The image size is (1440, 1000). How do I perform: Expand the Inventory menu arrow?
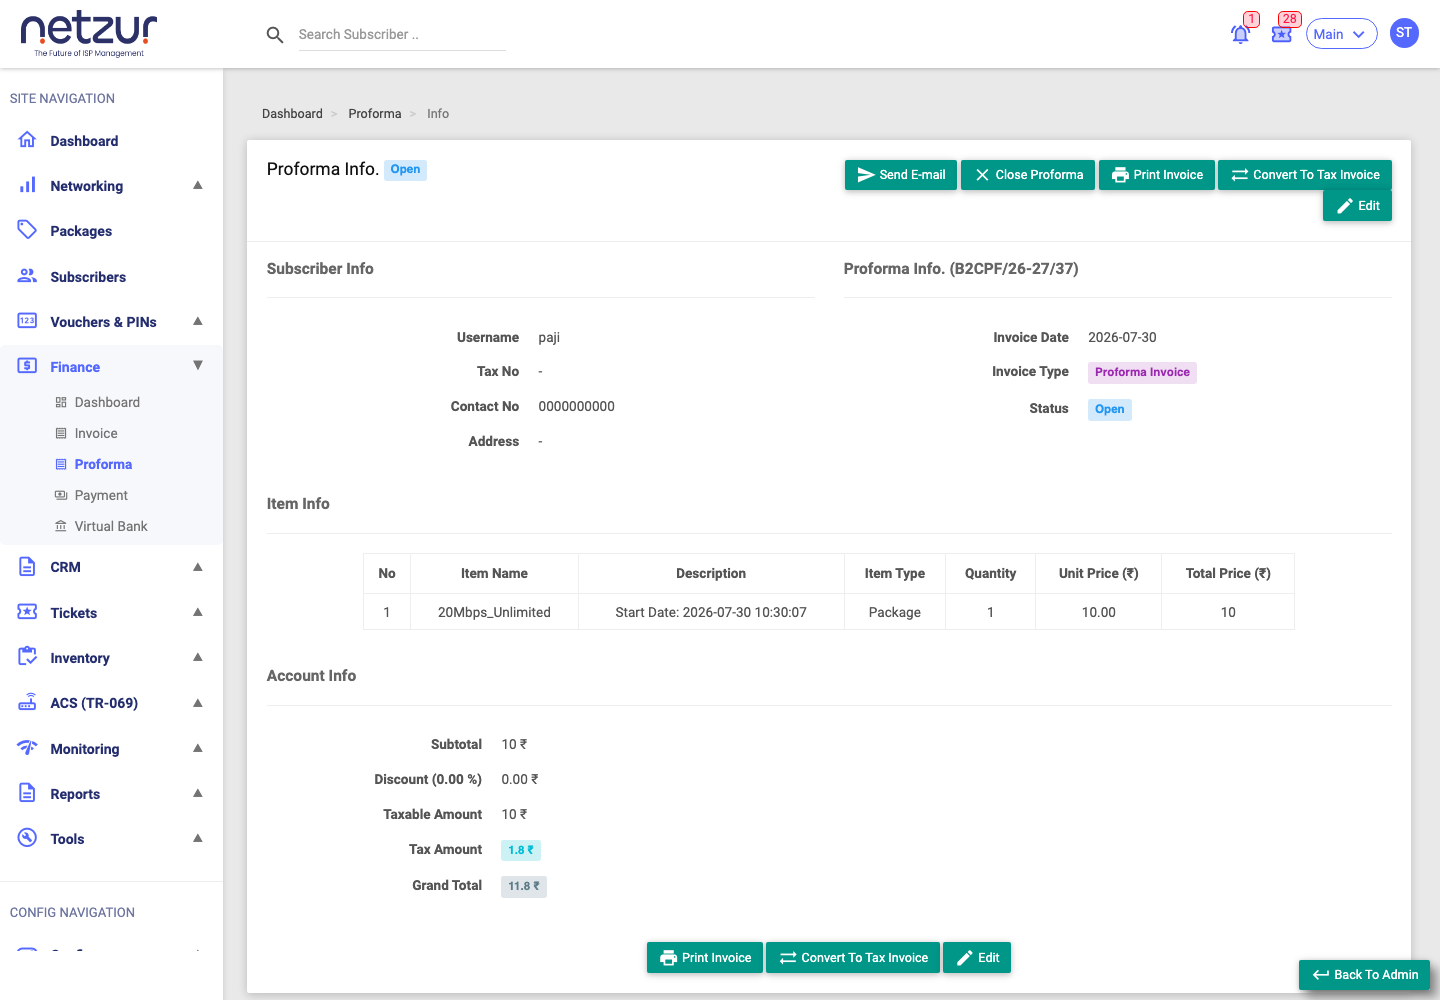198,657
